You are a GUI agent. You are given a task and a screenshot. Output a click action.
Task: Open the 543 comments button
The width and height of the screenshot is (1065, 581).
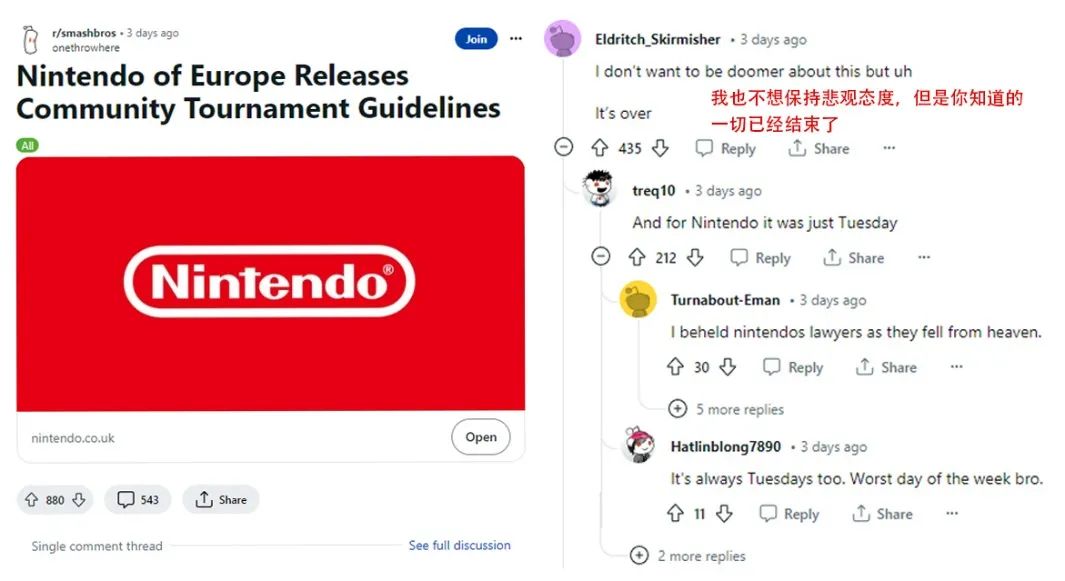pyautogui.click(x=137, y=500)
